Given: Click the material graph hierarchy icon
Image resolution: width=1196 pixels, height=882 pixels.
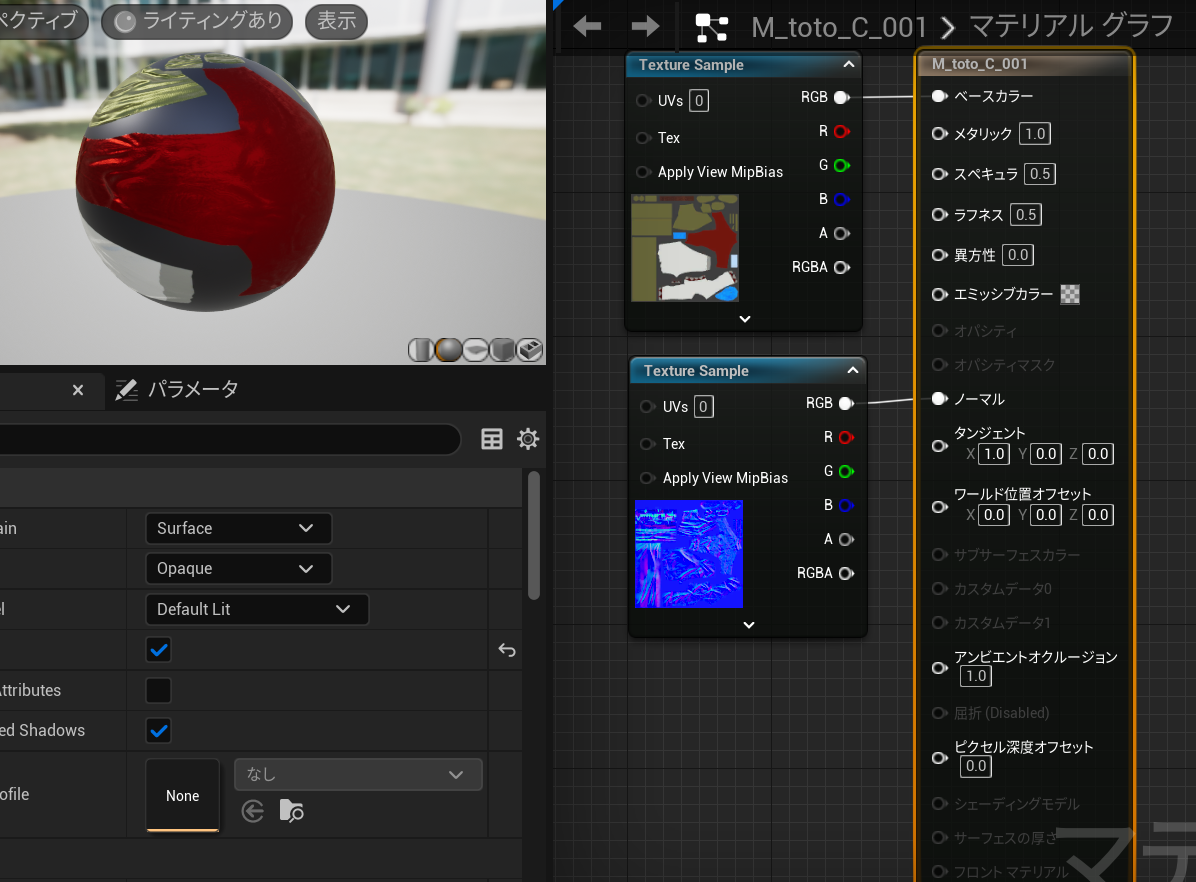Looking at the screenshot, I should click(x=712, y=27).
